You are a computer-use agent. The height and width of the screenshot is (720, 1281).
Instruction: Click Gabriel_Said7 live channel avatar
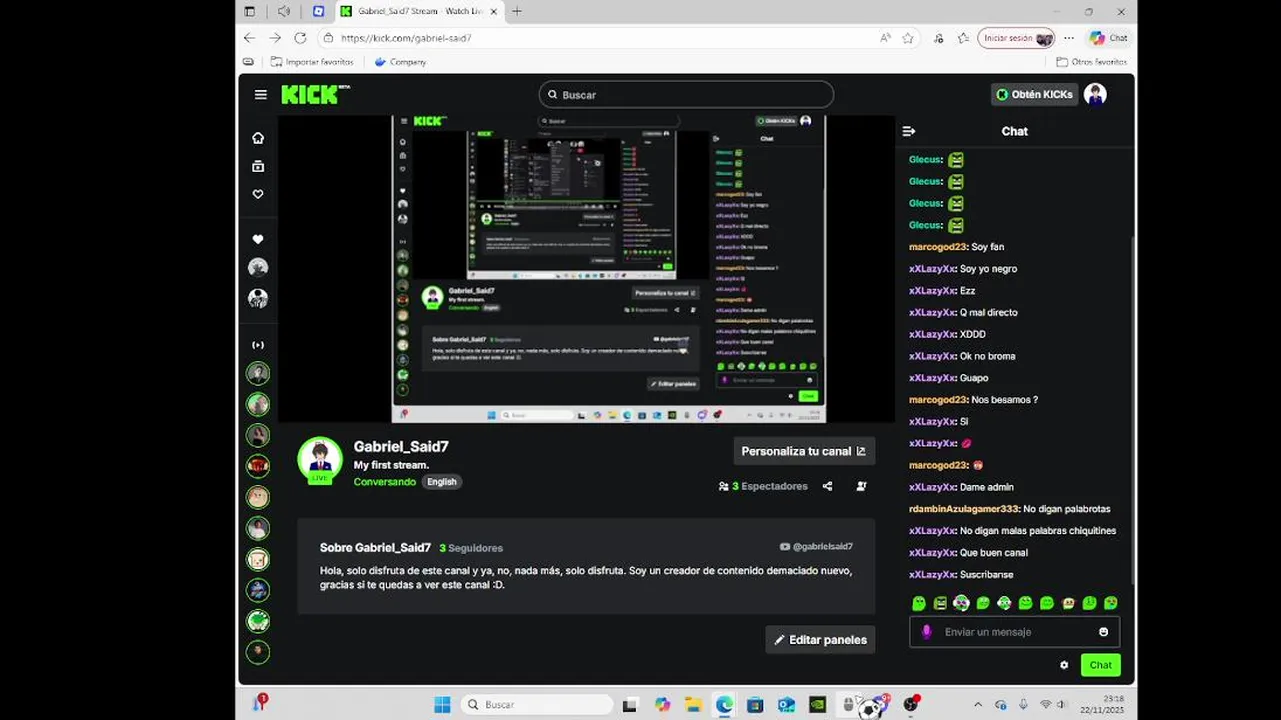[320, 460]
